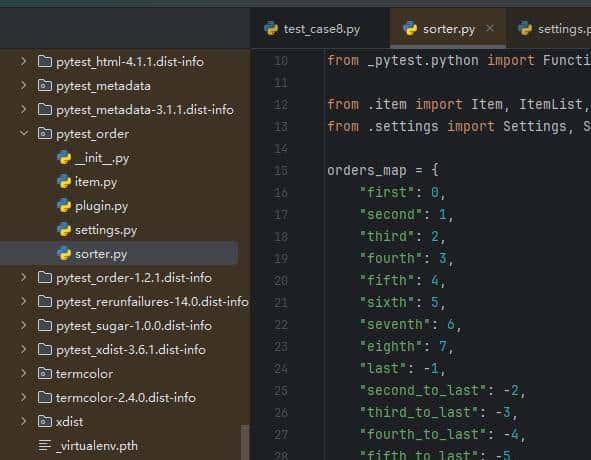Screen dimensions: 591x460
Task: Expand the pytest_html-4.1.1.dist-info folder
Action: coord(23,61)
